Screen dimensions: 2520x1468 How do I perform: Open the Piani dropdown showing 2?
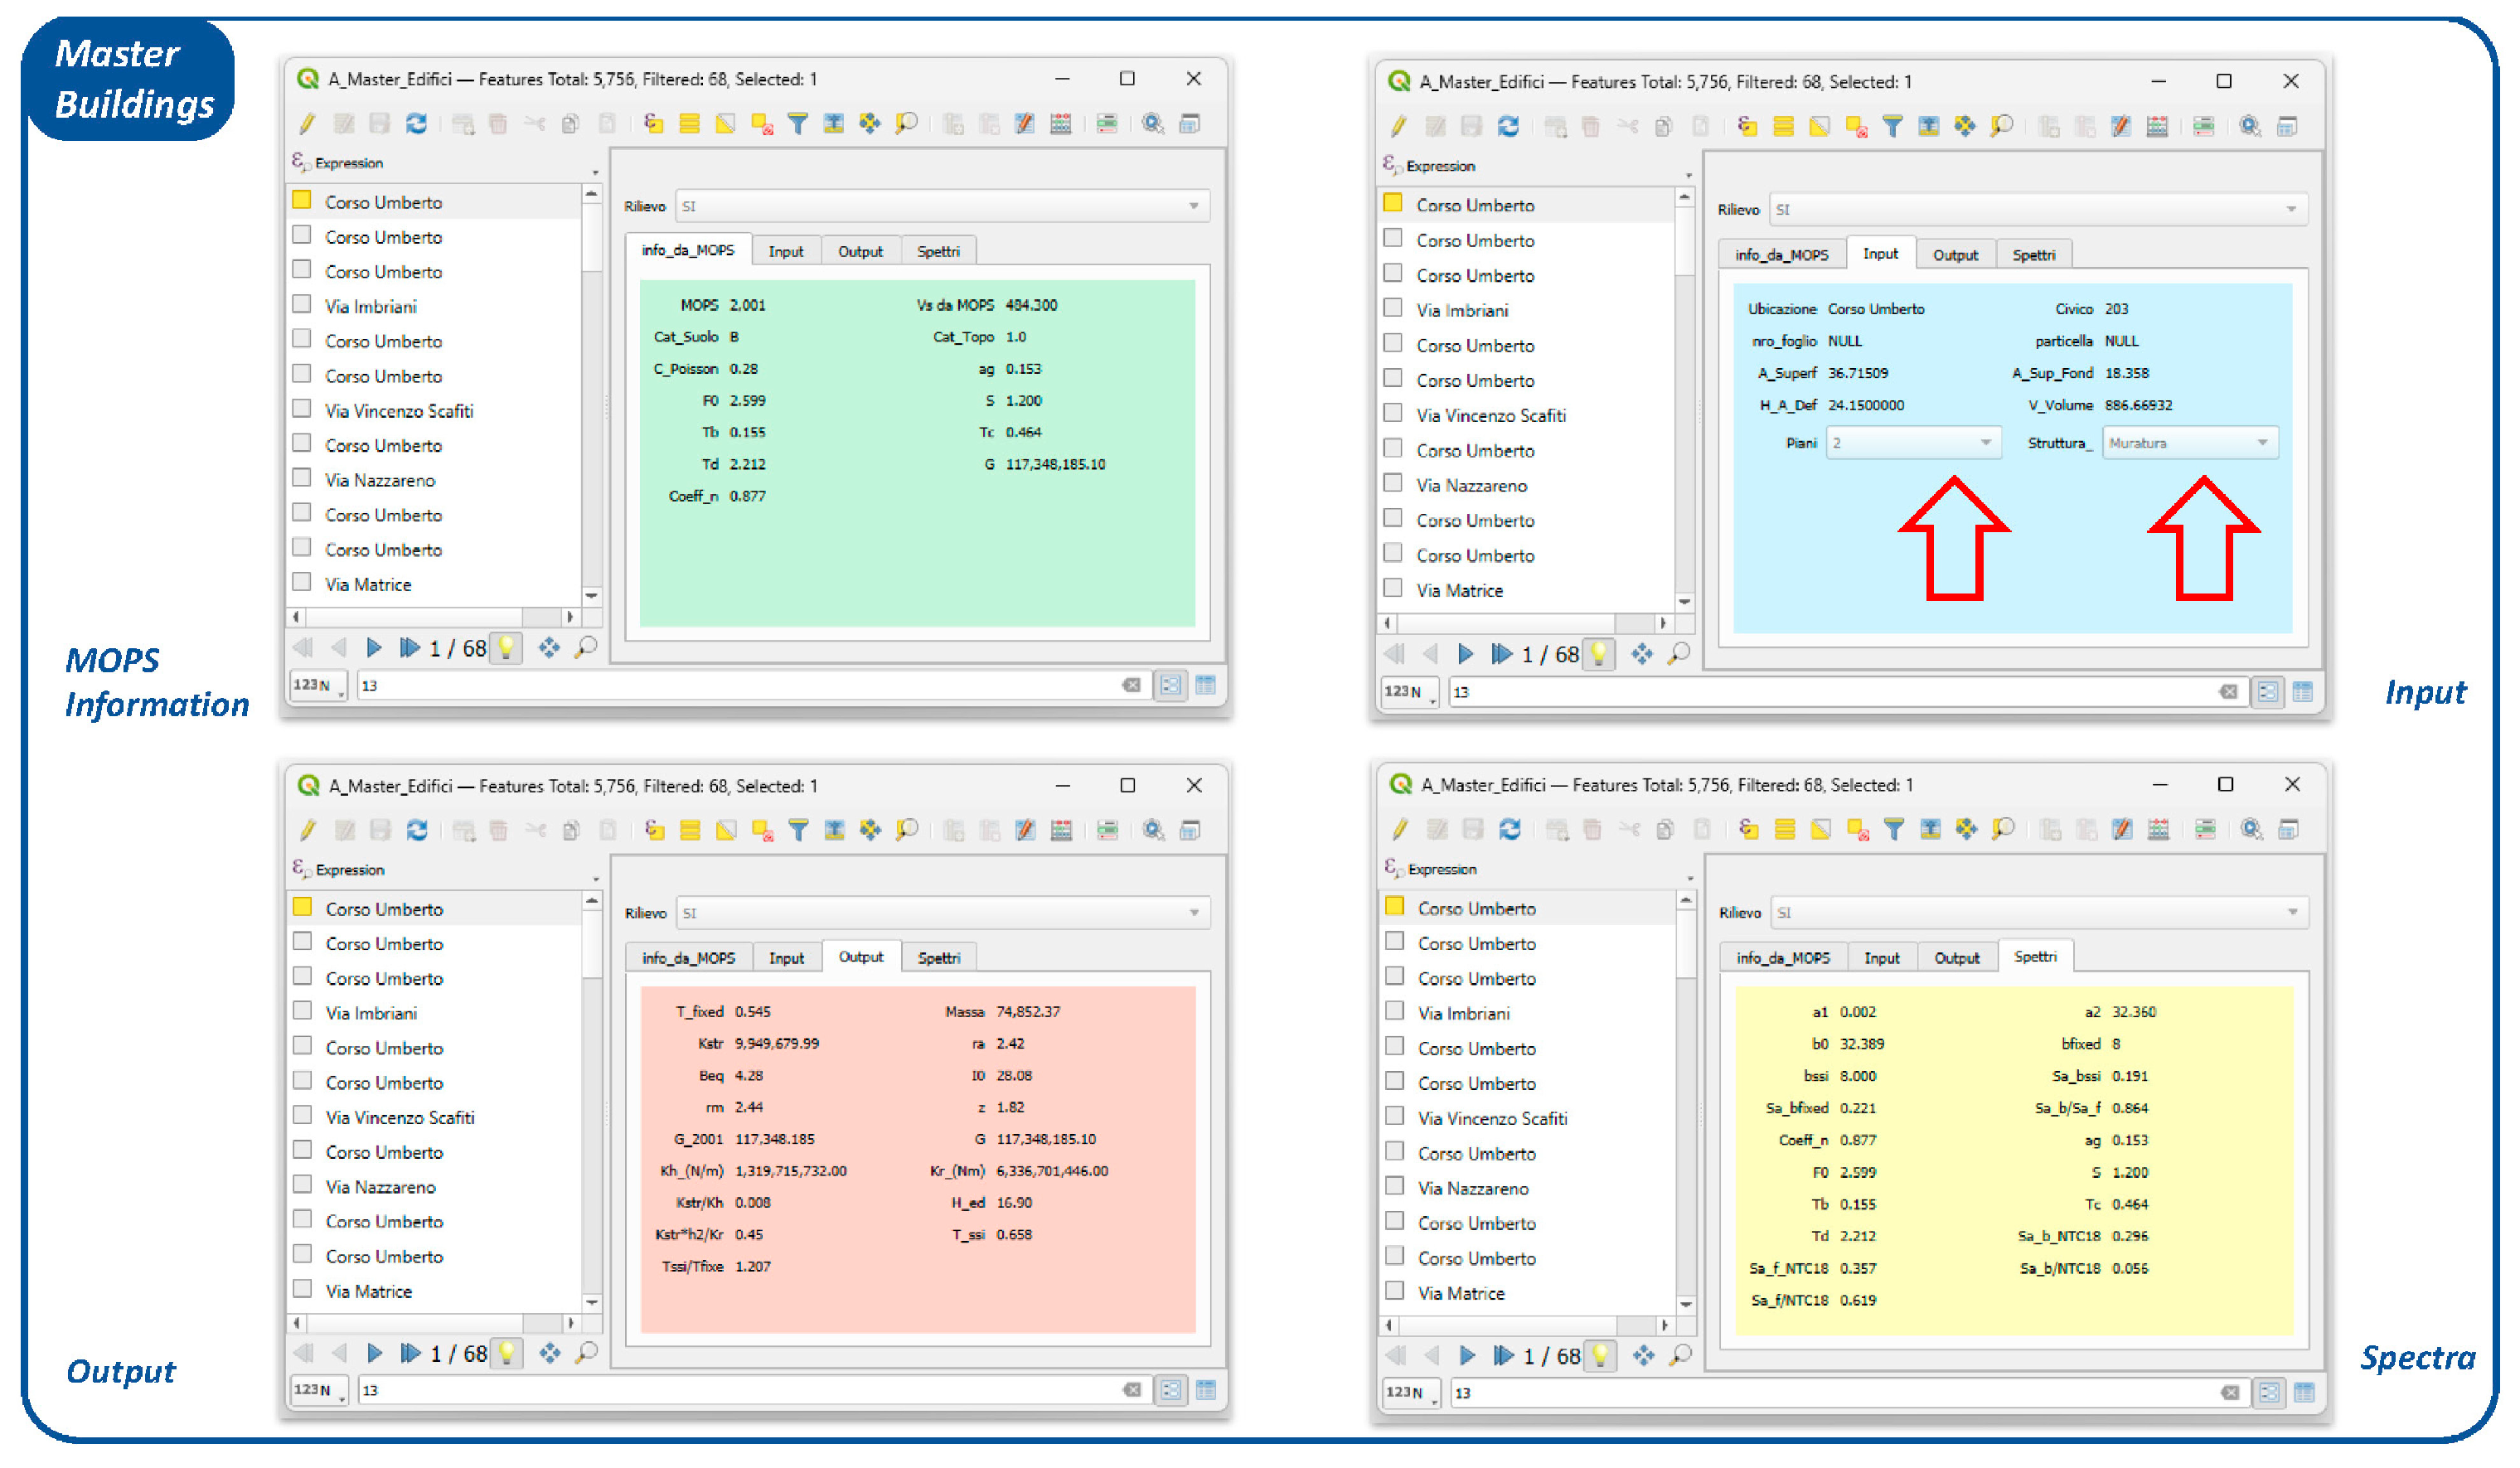(x=1912, y=443)
